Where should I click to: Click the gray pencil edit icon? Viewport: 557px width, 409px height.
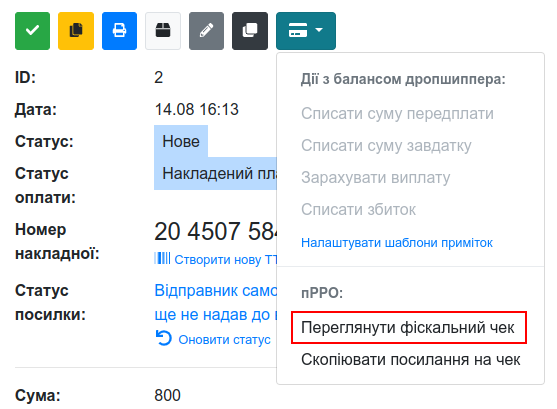206,31
